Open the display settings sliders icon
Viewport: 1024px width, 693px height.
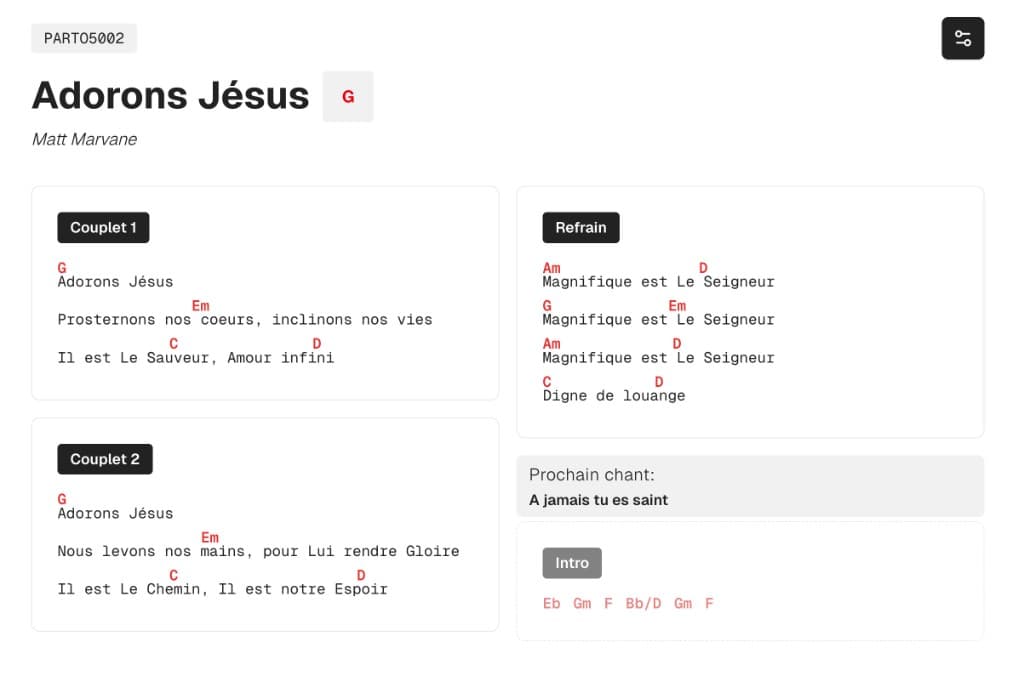(x=962, y=38)
